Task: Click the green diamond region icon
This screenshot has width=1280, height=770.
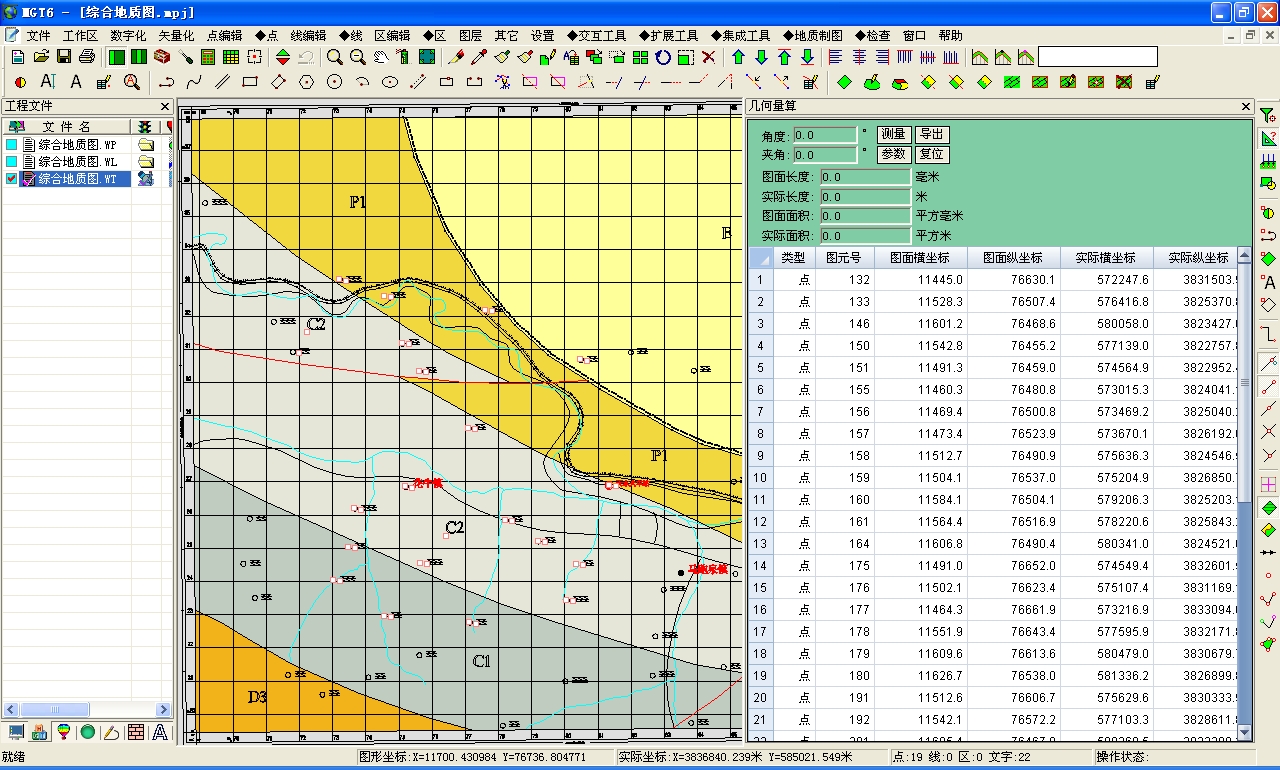Action: pyautogui.click(x=844, y=82)
